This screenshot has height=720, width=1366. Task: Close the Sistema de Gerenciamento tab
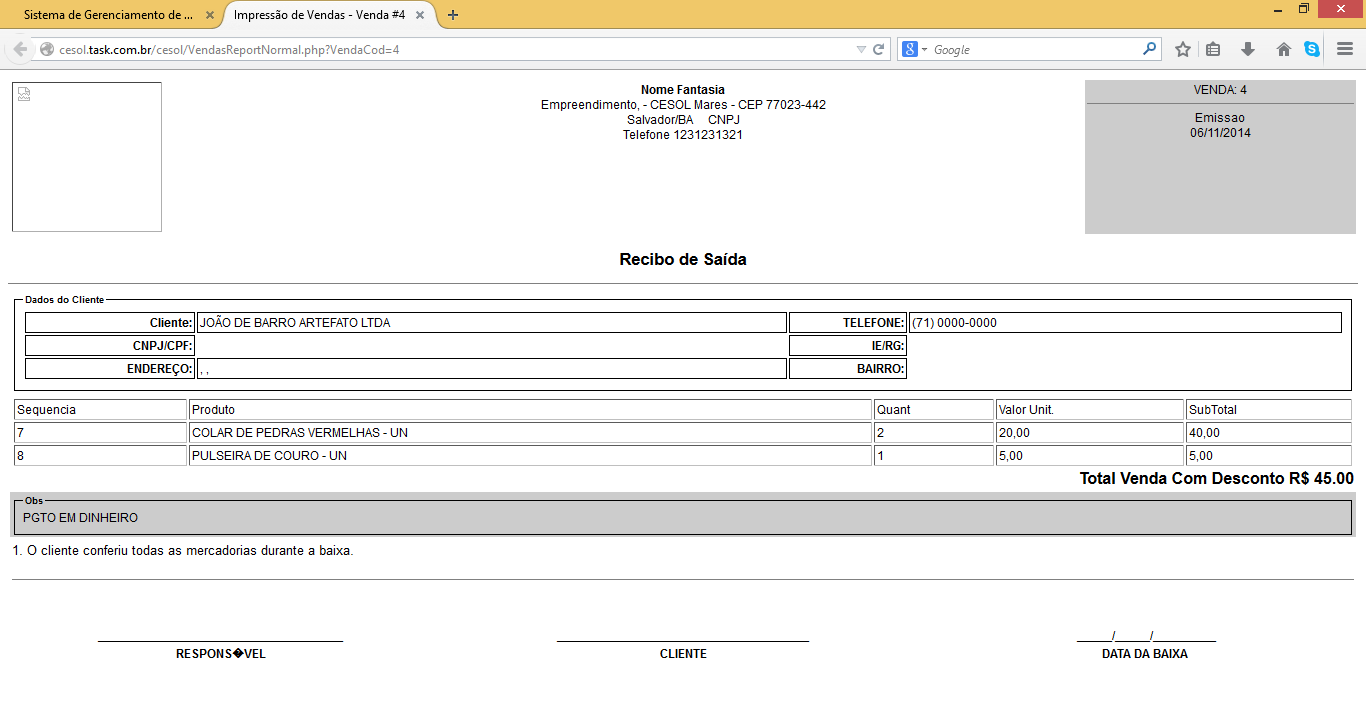tap(210, 15)
